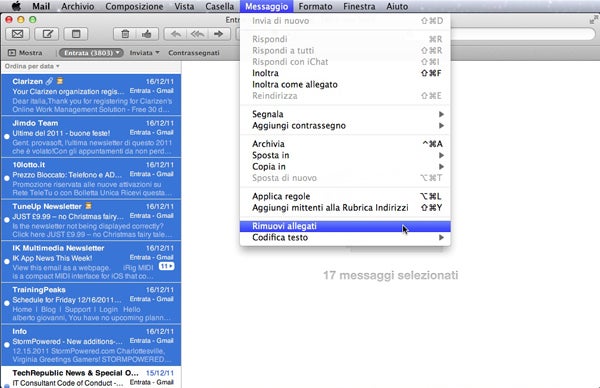Select Info StormPowered message
Viewport: 600px width, 388px height.
point(91,345)
